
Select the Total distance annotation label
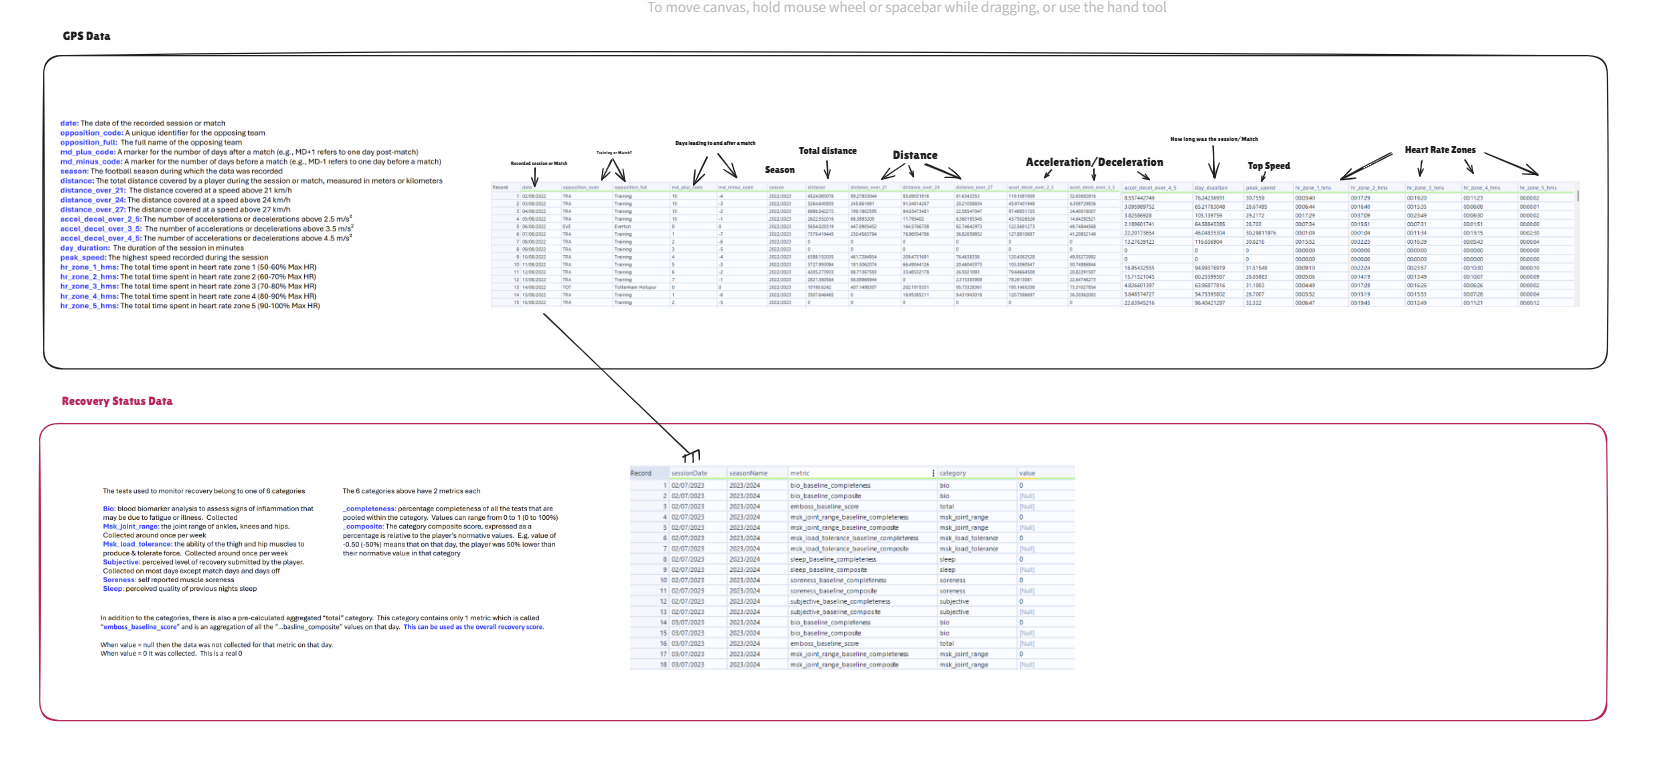click(827, 151)
